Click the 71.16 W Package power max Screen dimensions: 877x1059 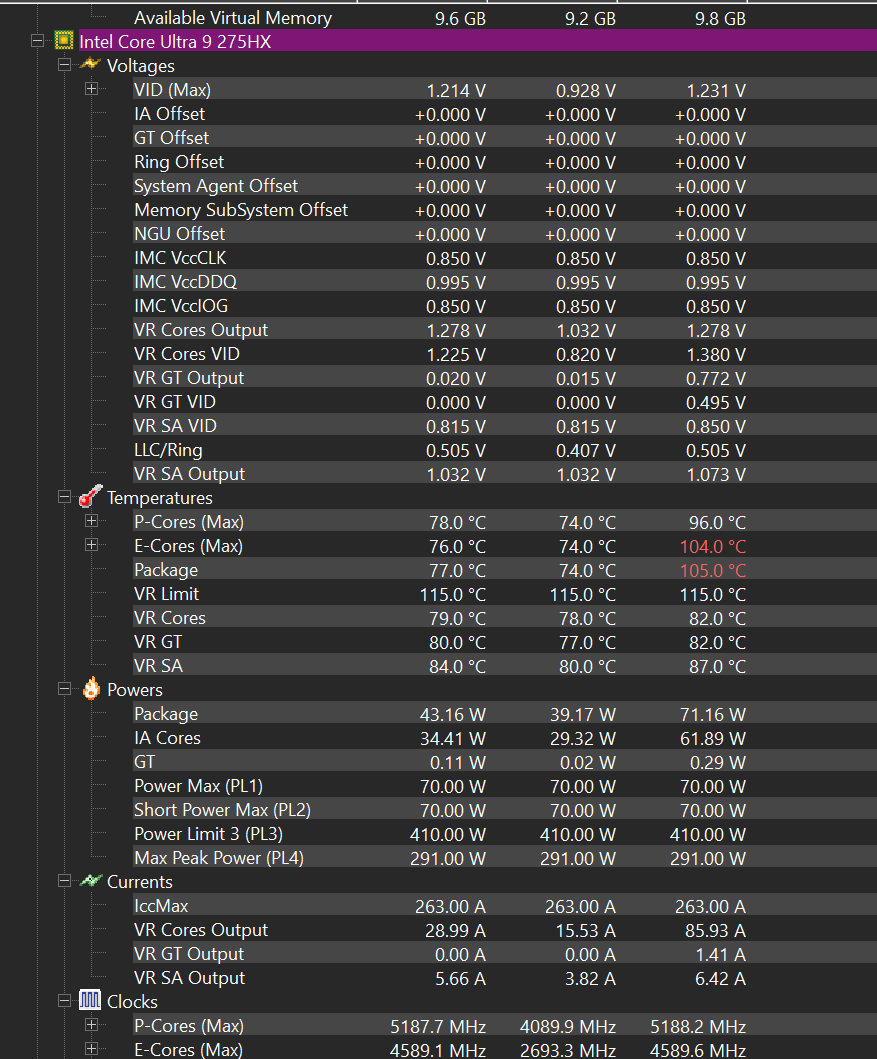pos(713,714)
